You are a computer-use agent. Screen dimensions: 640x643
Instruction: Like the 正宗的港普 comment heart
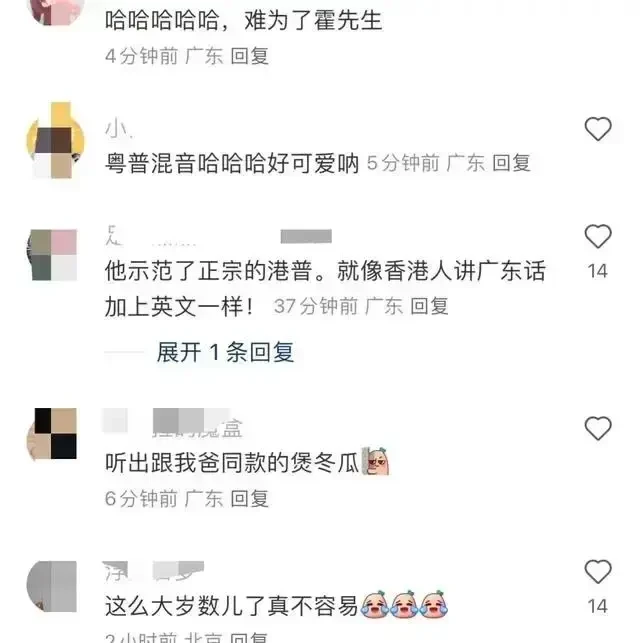[598, 237]
